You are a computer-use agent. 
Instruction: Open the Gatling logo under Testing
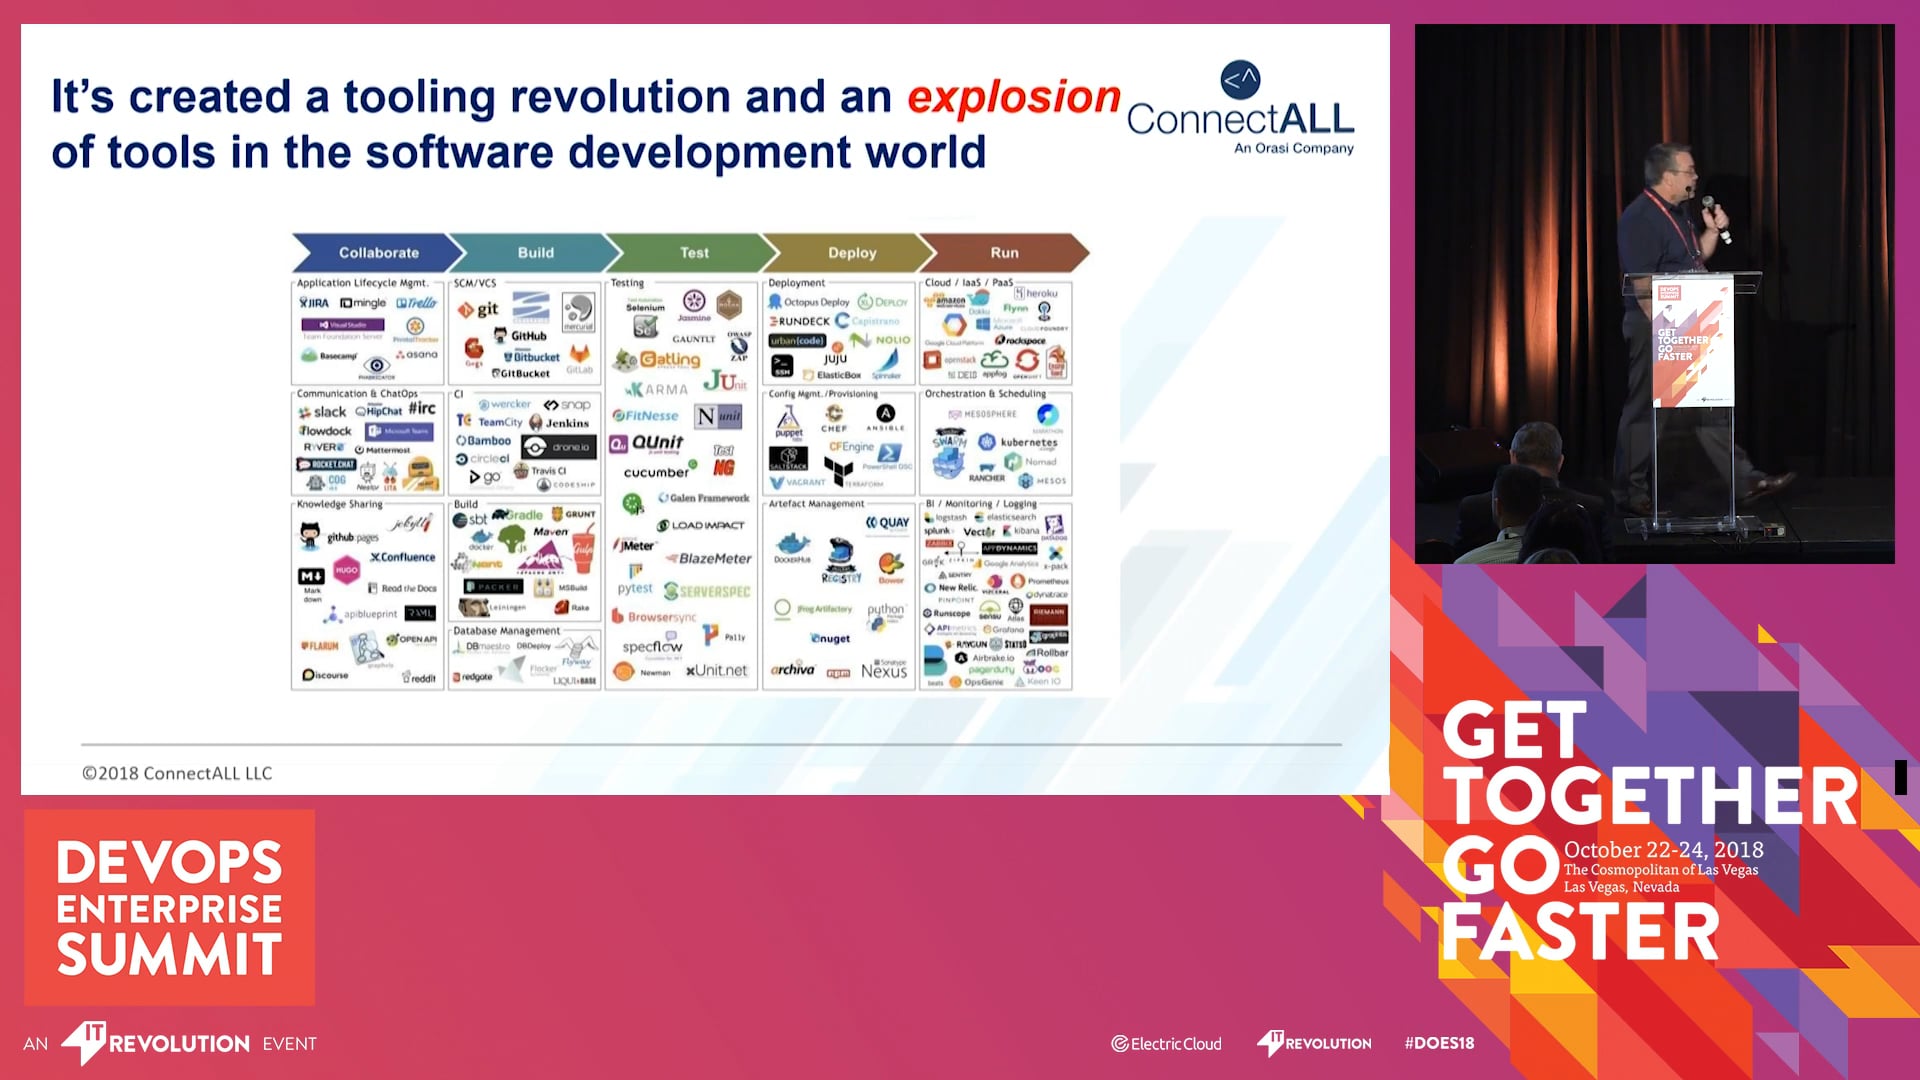tap(659, 359)
